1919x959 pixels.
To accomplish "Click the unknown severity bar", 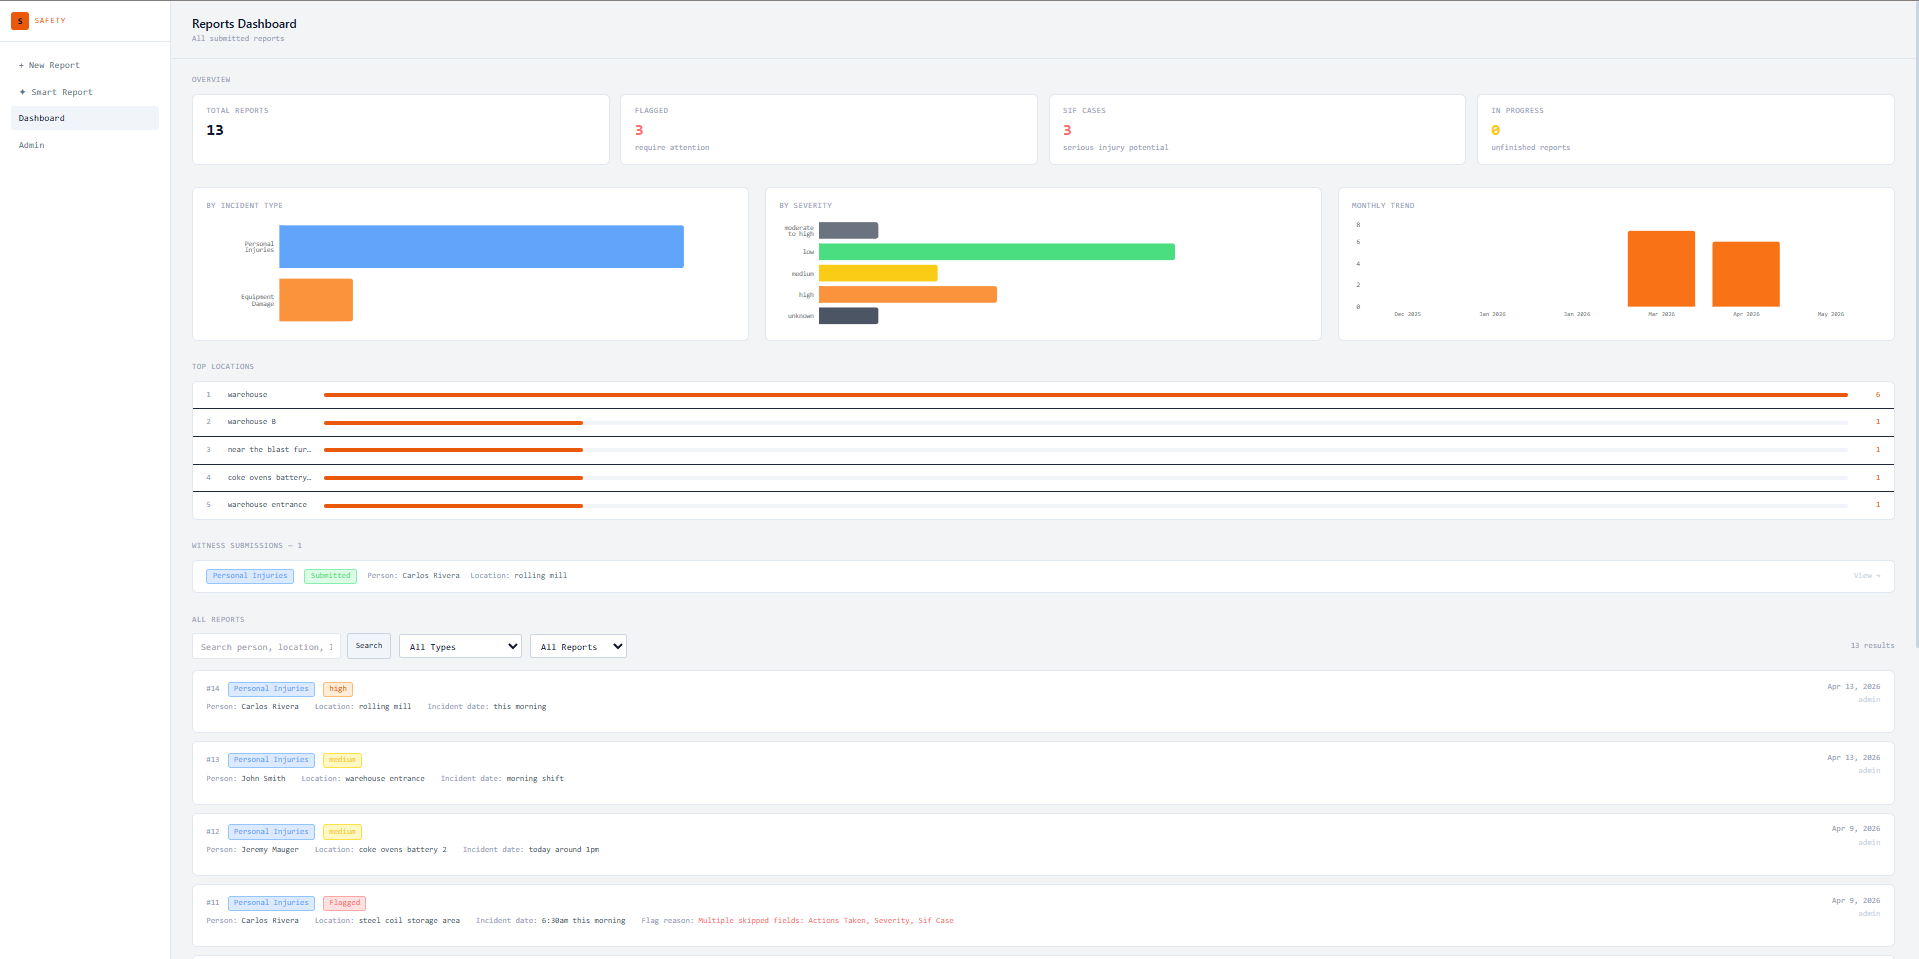I will [848, 316].
